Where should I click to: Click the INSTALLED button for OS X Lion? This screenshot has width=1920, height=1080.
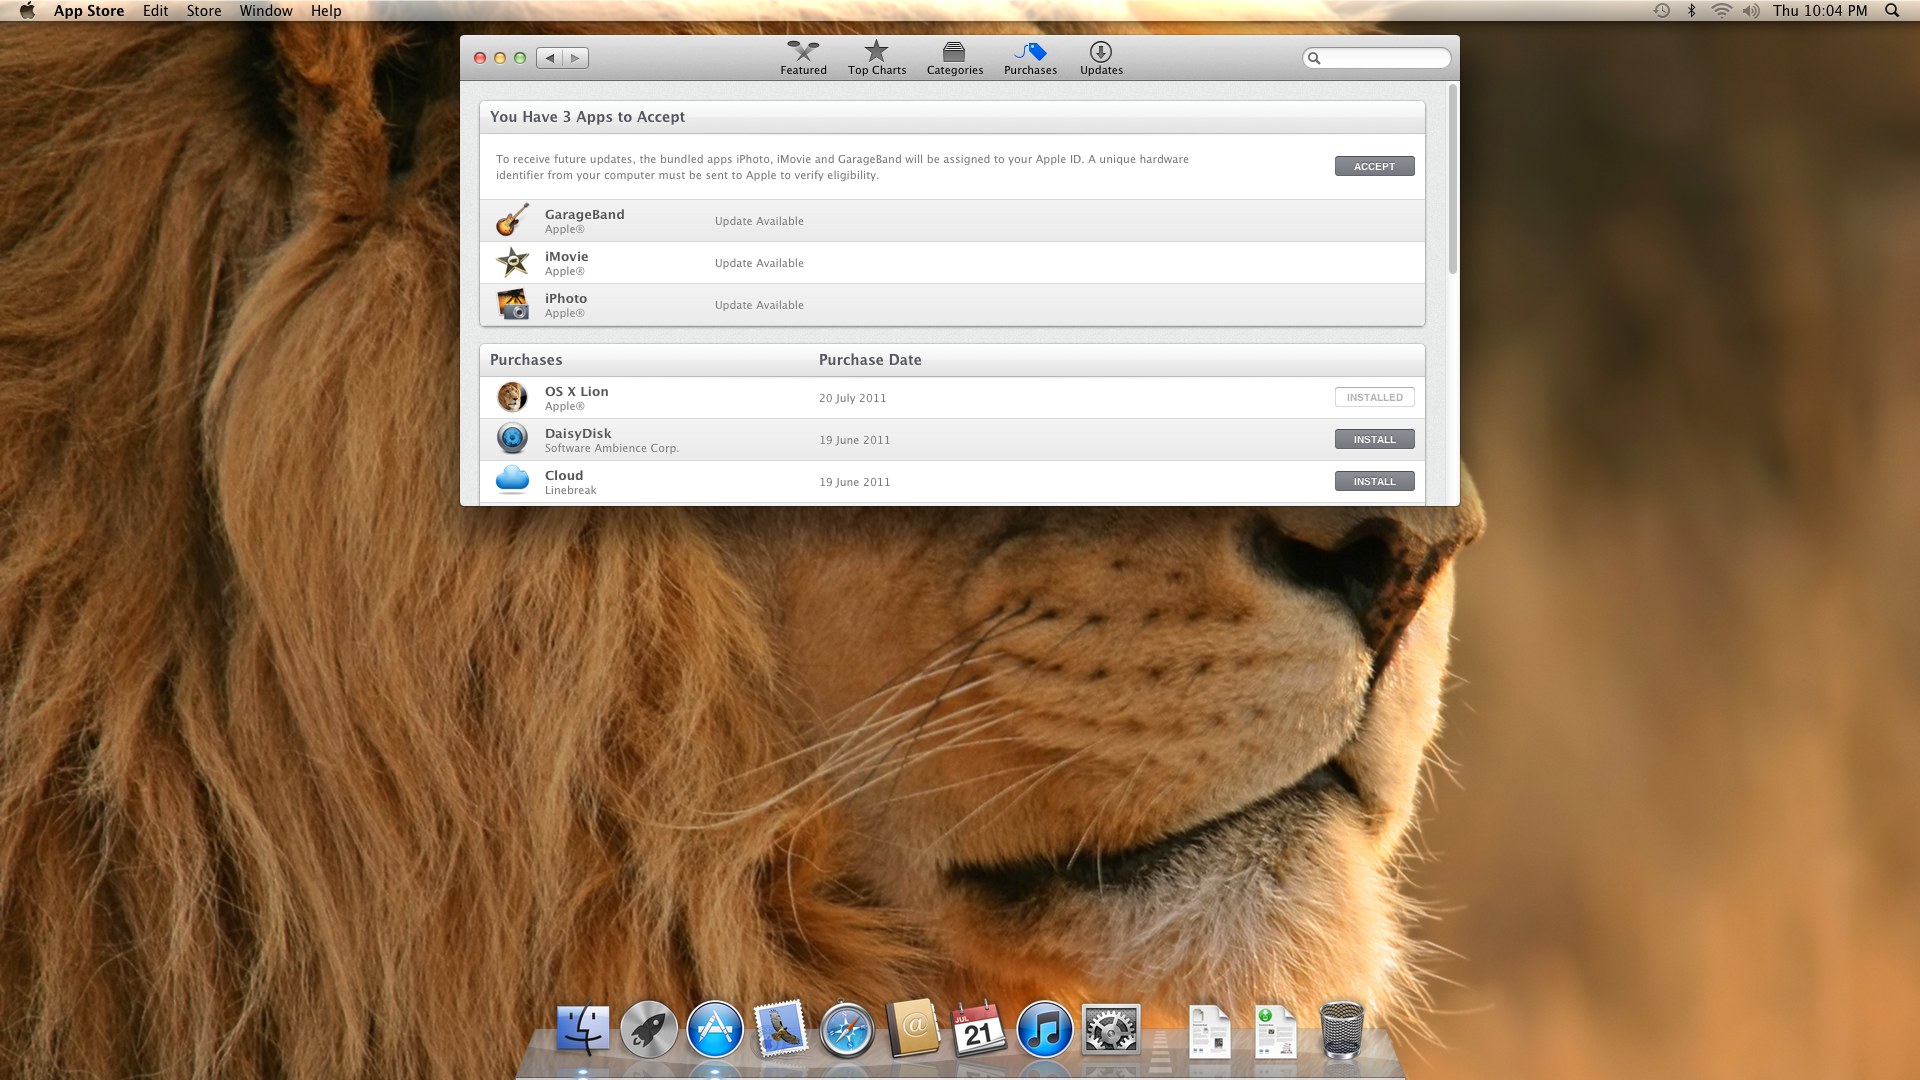click(x=1374, y=397)
